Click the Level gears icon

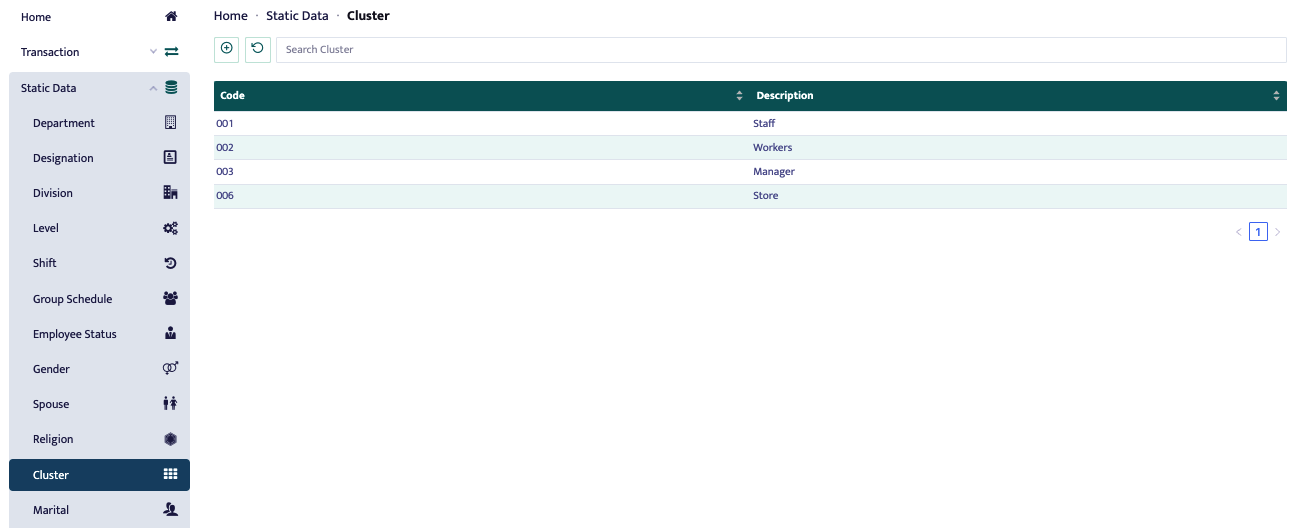[170, 228]
